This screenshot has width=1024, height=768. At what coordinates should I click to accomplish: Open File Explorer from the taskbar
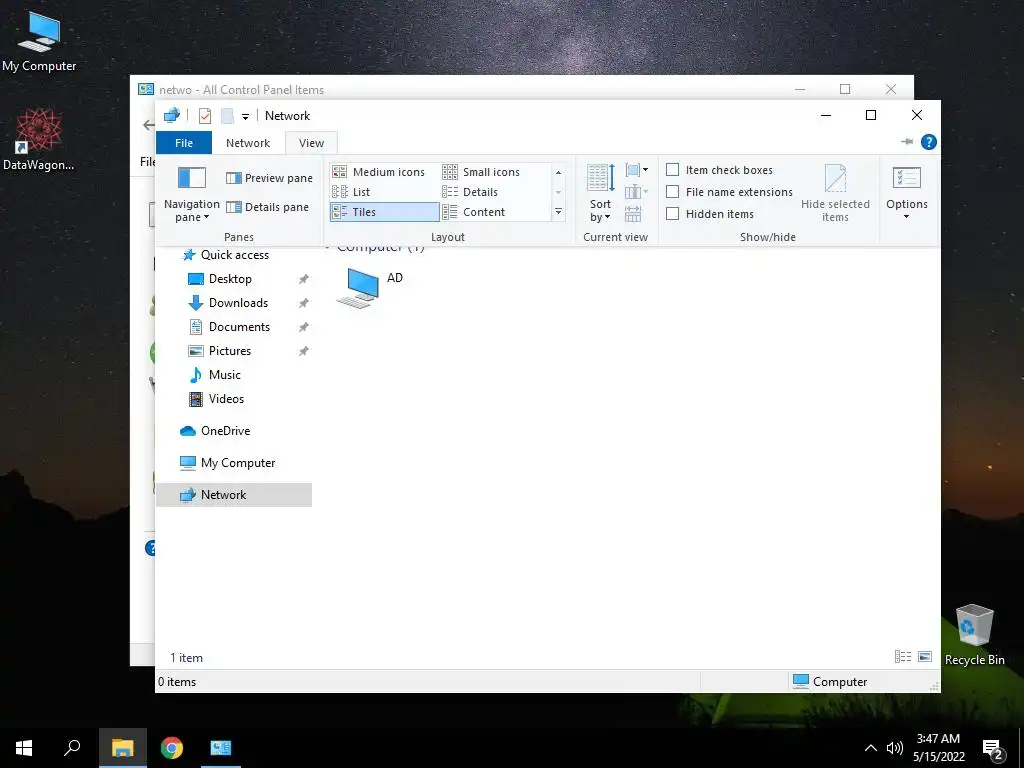122,748
